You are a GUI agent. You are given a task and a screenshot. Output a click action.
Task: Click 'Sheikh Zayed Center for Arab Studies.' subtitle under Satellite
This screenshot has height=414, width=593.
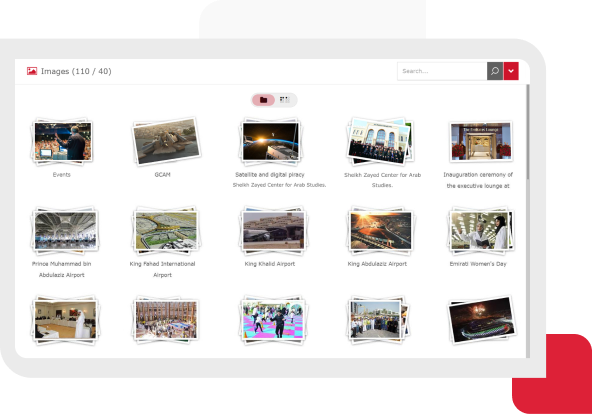point(279,185)
